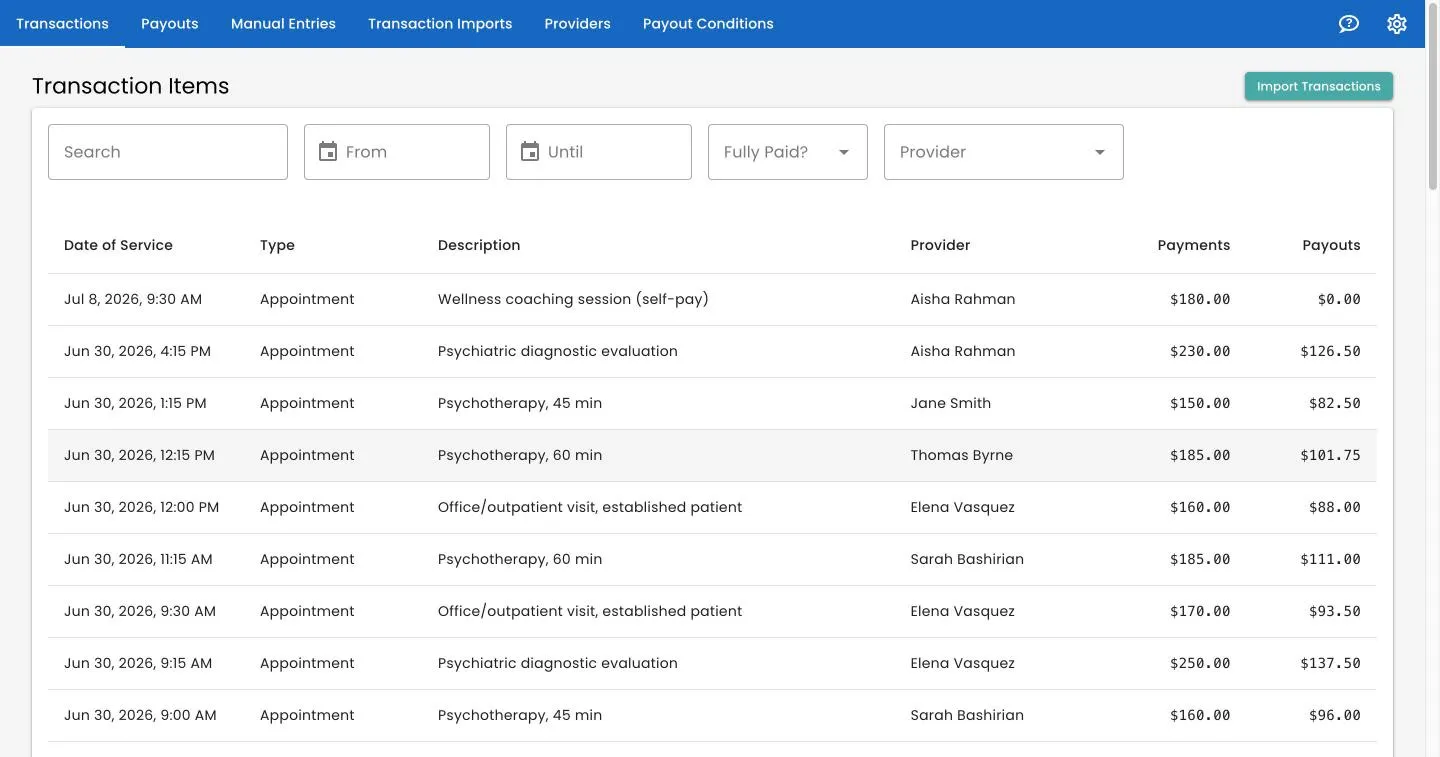Screen dimensions: 1440x757
Task: Click the calendar icon in From field
Action: (x=327, y=152)
